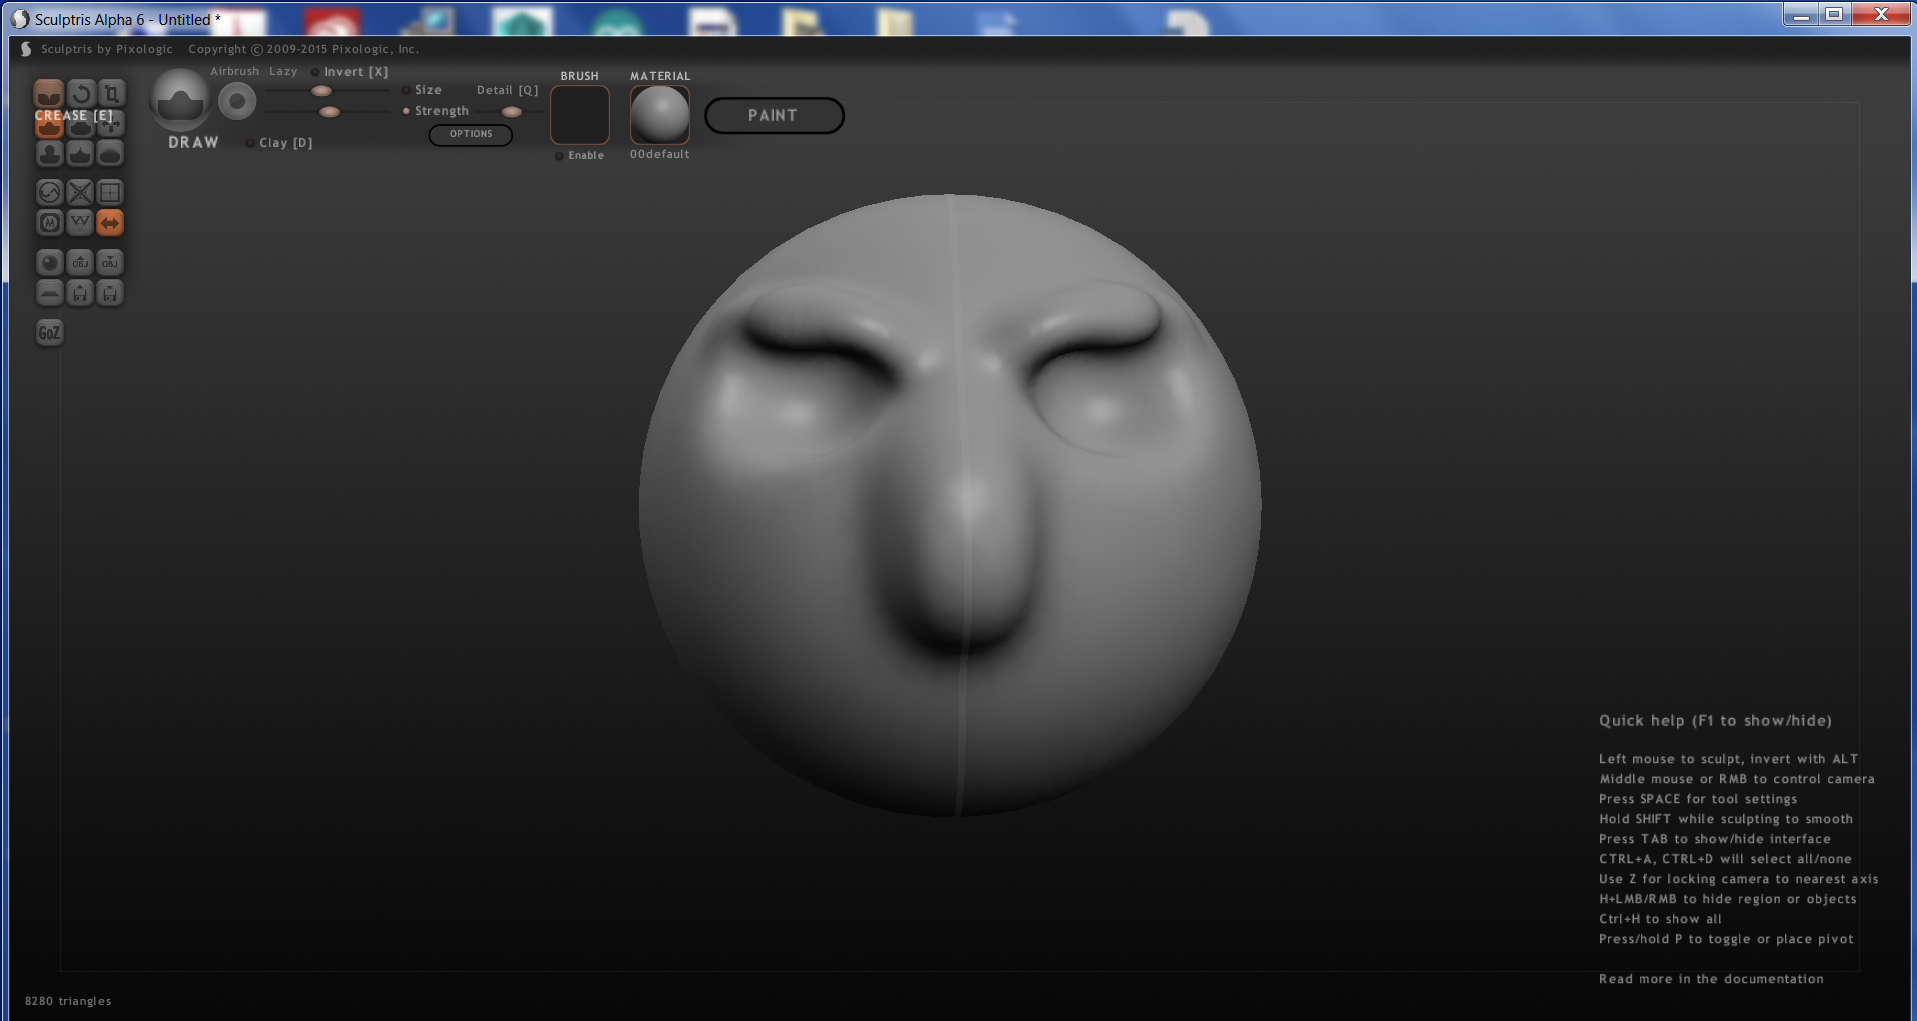Image resolution: width=1917 pixels, height=1021 pixels.
Task: Click the Reduce selected icon
Action: [x=81, y=192]
